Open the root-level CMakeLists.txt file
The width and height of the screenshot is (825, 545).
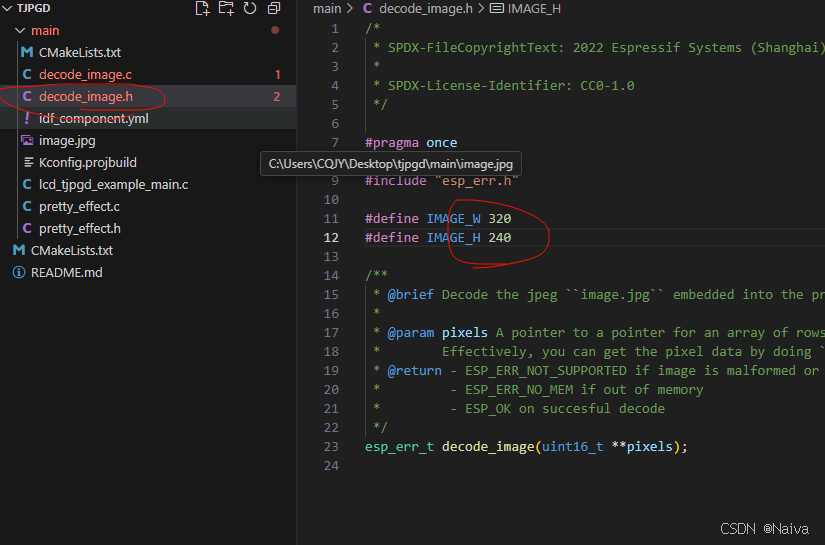[x=72, y=250]
